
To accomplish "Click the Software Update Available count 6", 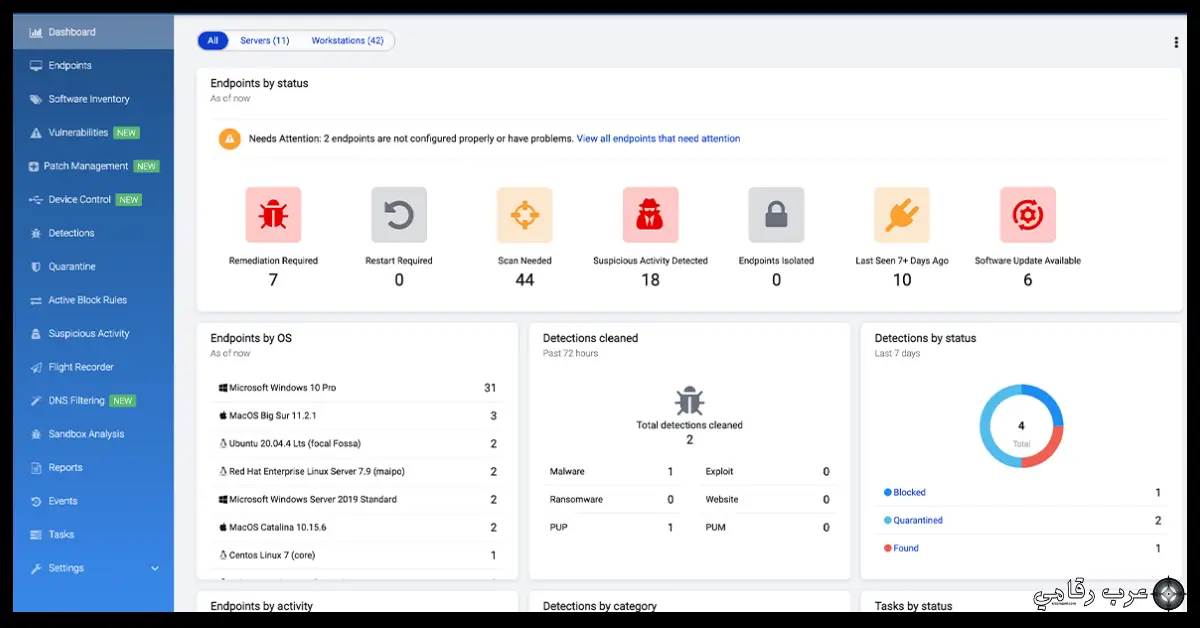I will [1028, 280].
